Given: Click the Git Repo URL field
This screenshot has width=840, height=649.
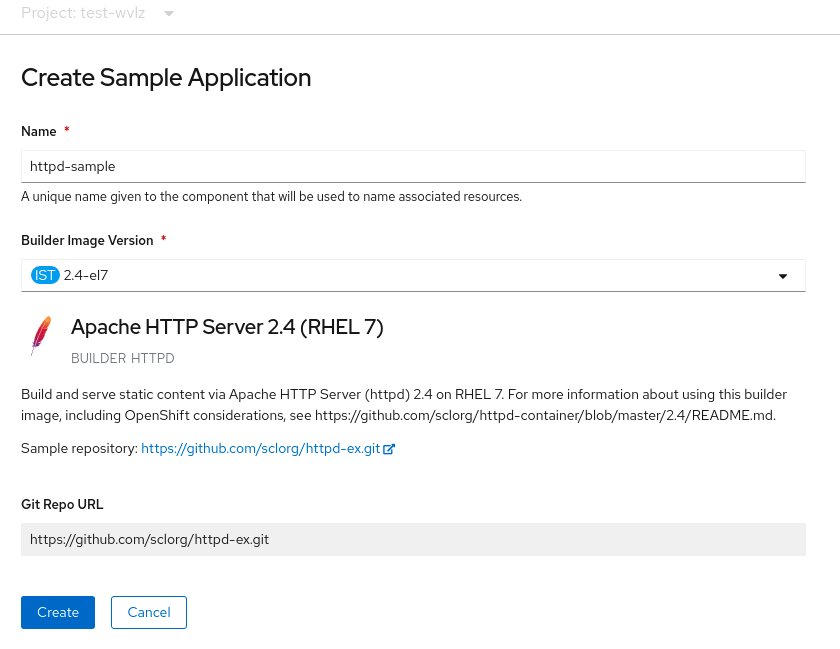Looking at the screenshot, I should (413, 538).
